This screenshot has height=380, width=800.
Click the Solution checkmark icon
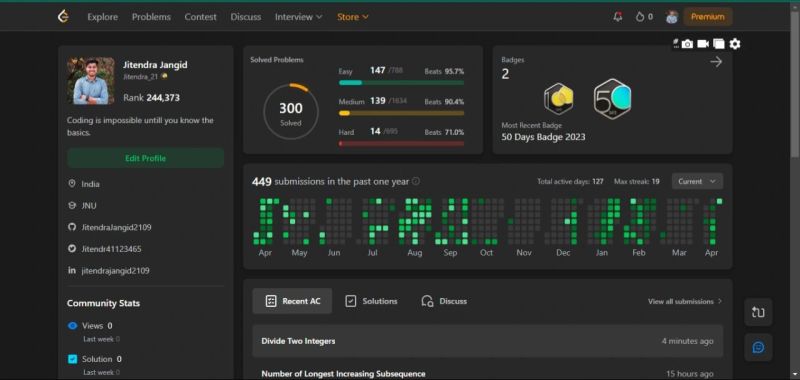72,359
